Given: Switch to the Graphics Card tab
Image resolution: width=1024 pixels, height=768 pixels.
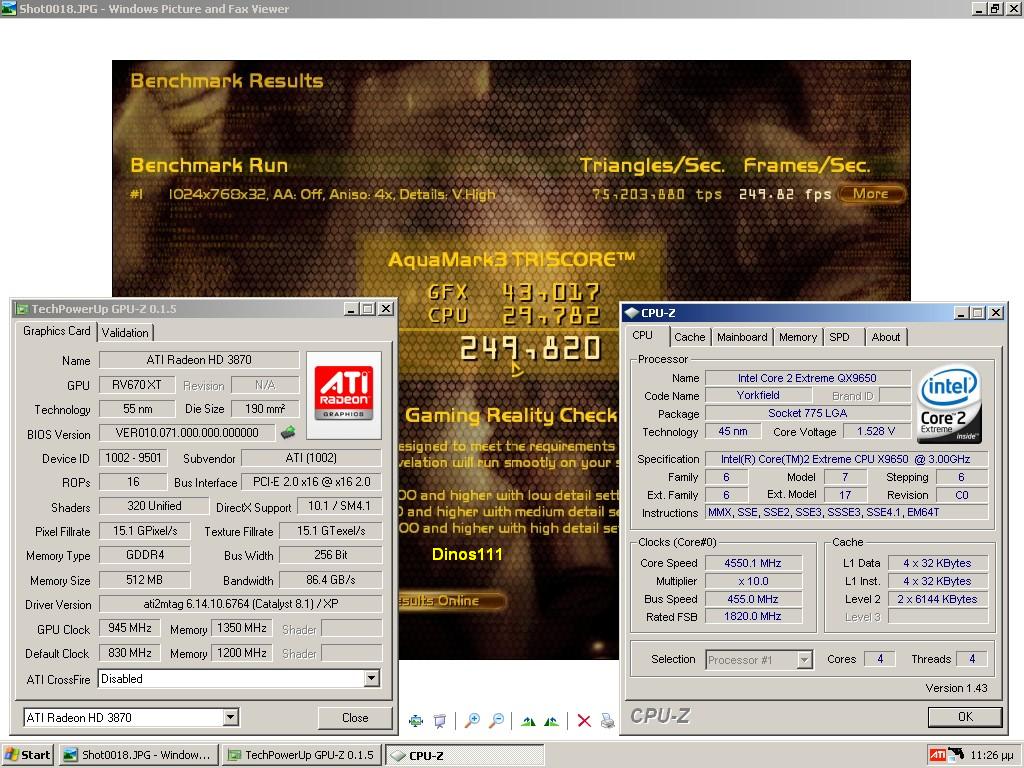Looking at the screenshot, I should click(x=57, y=331).
